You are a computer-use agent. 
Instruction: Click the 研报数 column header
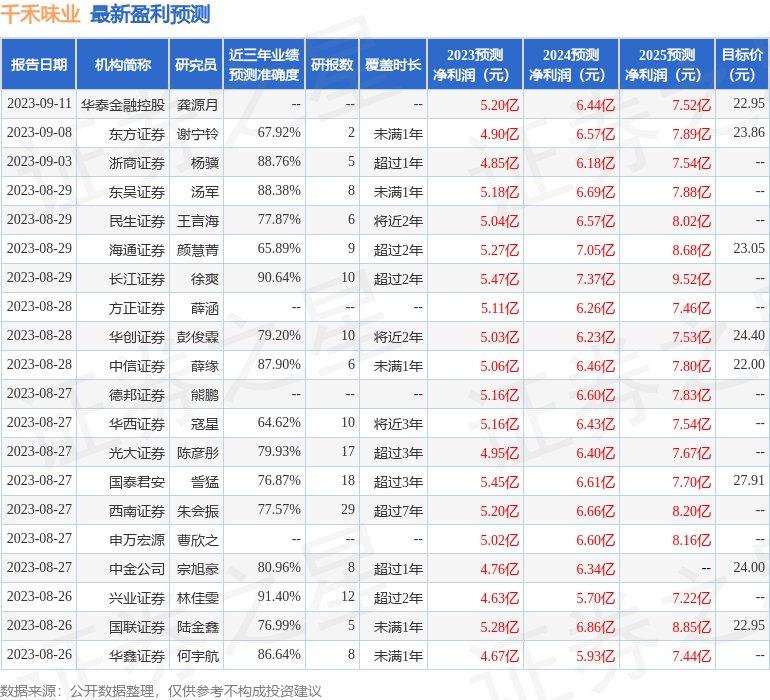pyautogui.click(x=332, y=64)
